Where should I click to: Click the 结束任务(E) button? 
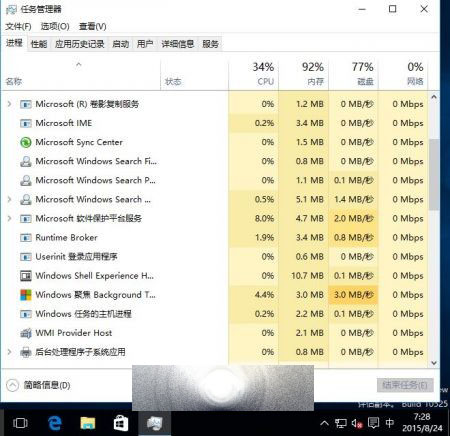pyautogui.click(x=405, y=385)
